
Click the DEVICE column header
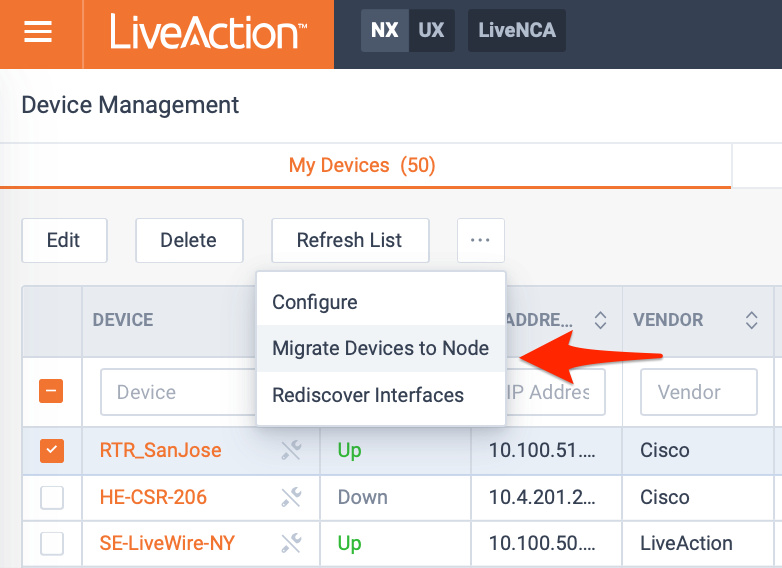(123, 320)
